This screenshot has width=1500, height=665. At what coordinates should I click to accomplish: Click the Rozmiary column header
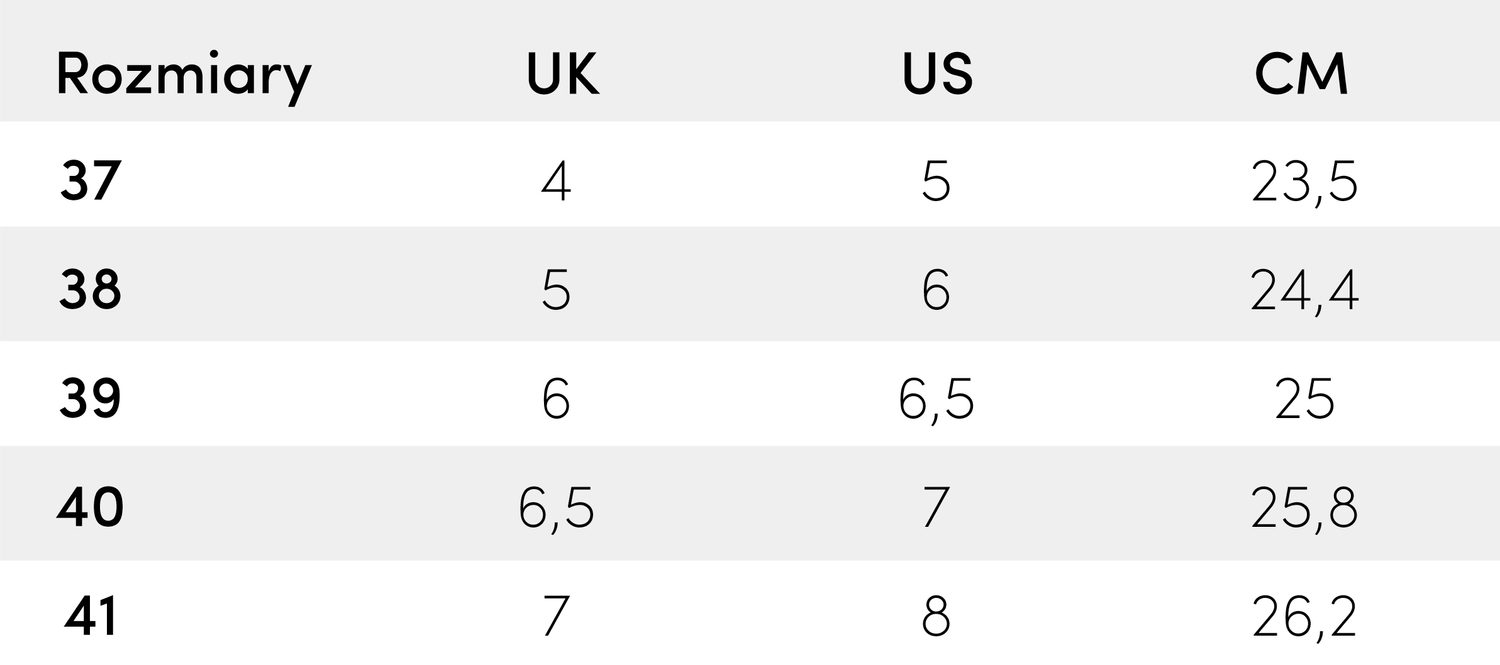point(183,76)
